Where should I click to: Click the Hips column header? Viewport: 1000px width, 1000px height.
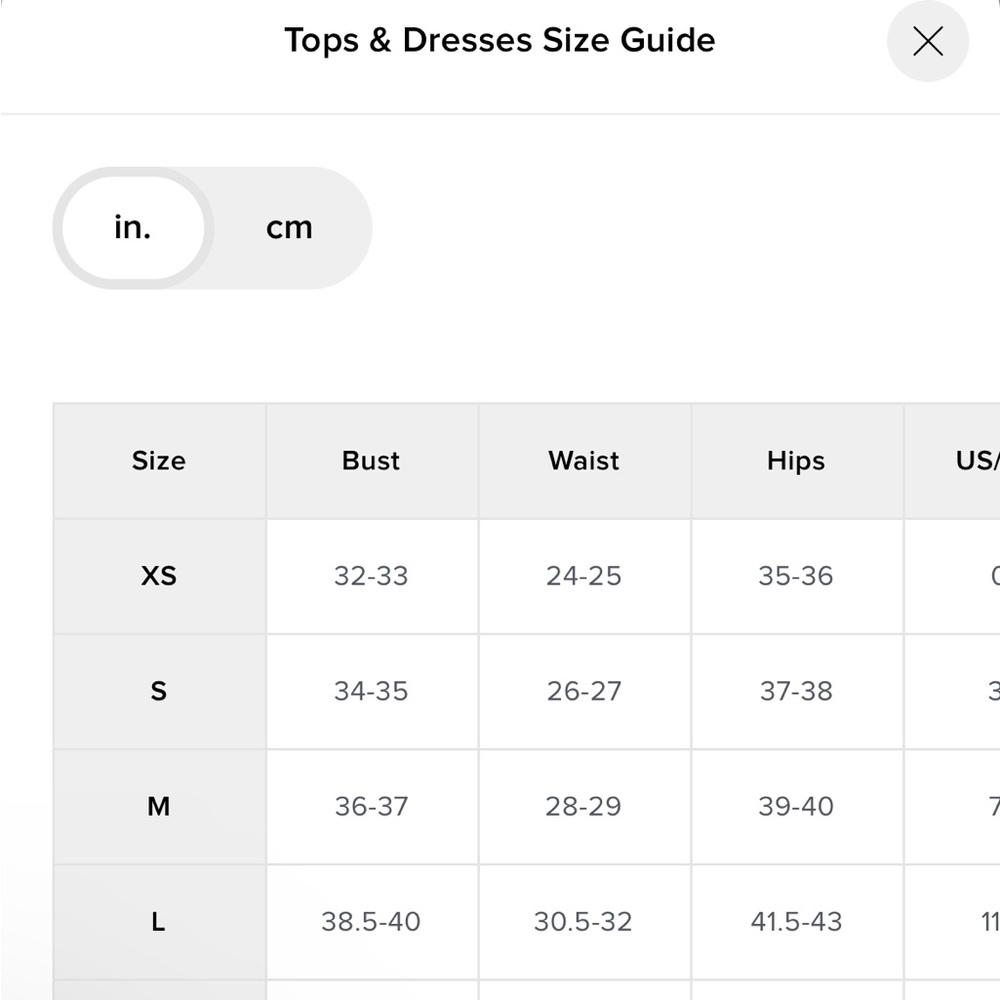click(796, 460)
